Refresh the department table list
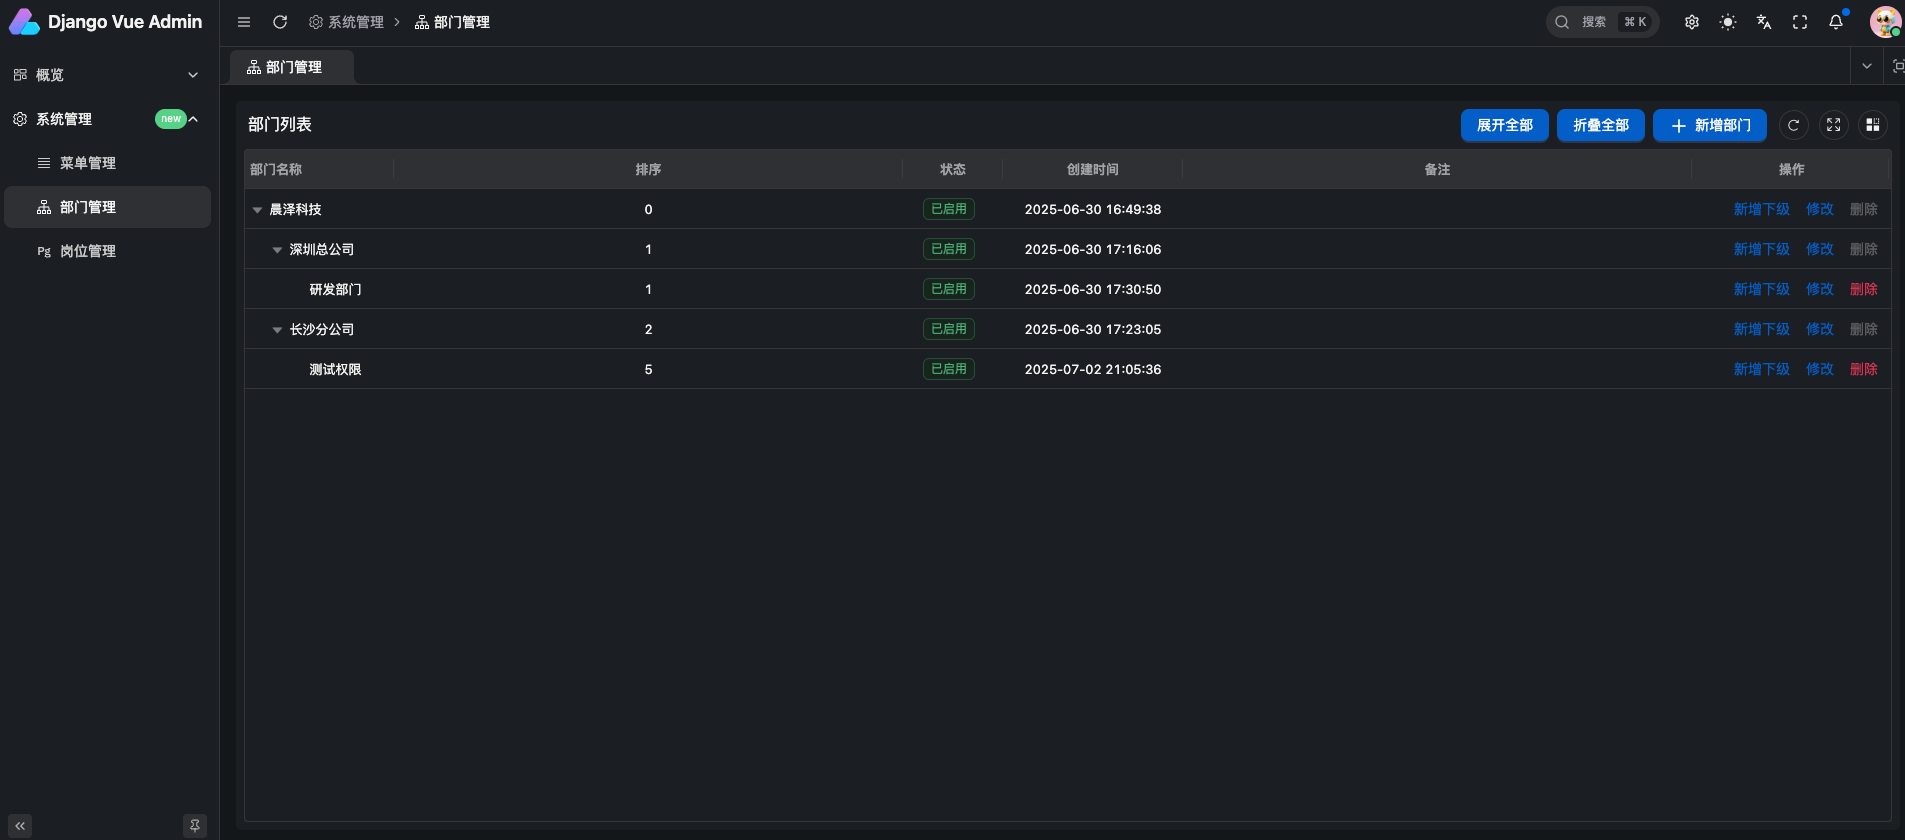 (1794, 125)
